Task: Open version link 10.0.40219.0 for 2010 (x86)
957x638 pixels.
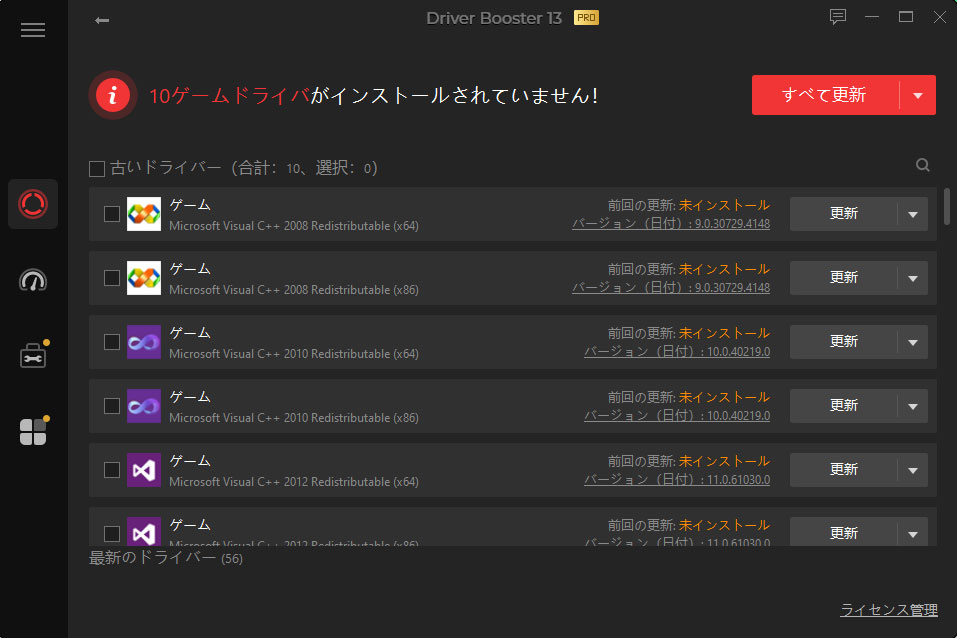Action: point(677,416)
